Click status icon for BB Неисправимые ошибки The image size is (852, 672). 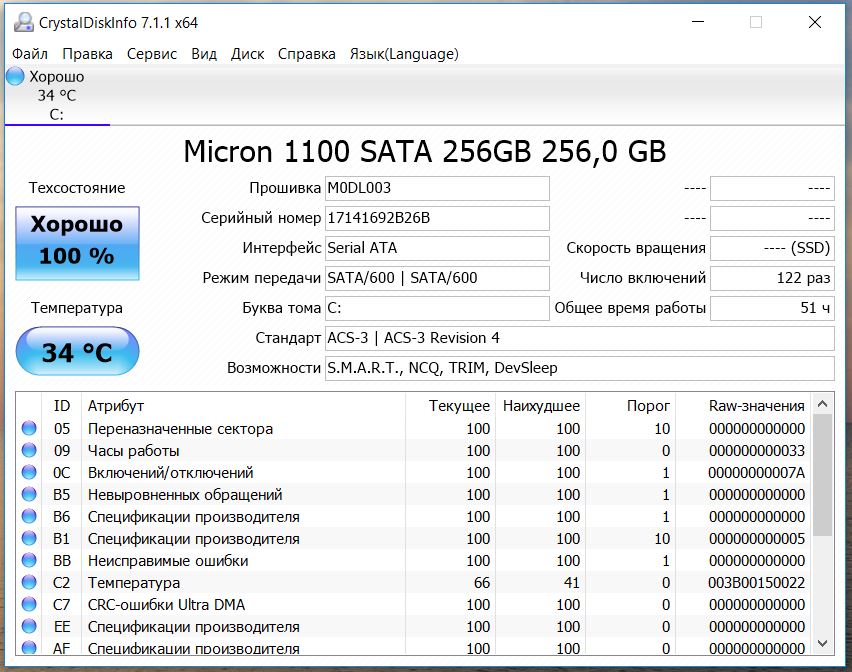[29, 560]
